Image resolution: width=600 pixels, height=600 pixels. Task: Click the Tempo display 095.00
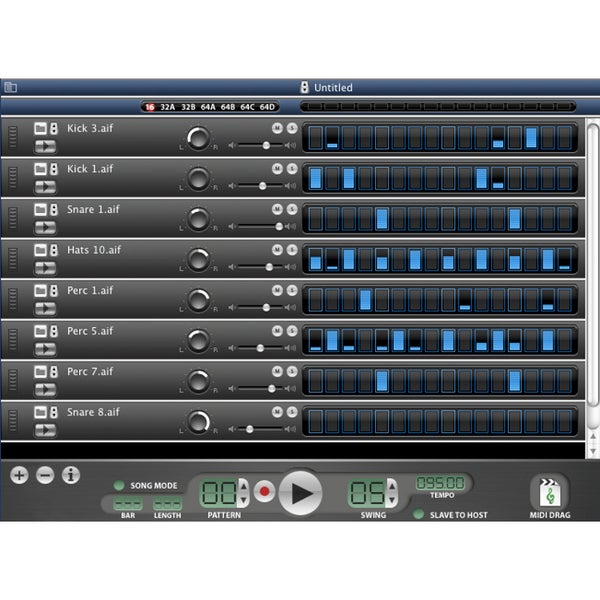[x=440, y=483]
